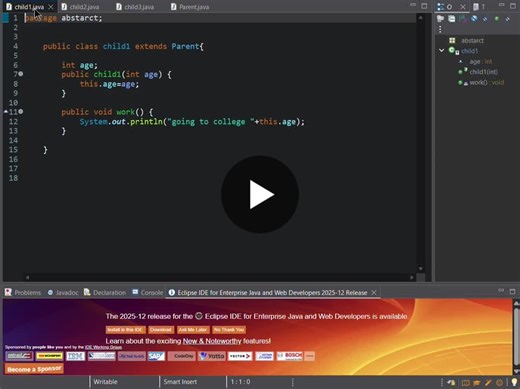
Task: Click the Become a Sponsor button
Action: (34, 369)
